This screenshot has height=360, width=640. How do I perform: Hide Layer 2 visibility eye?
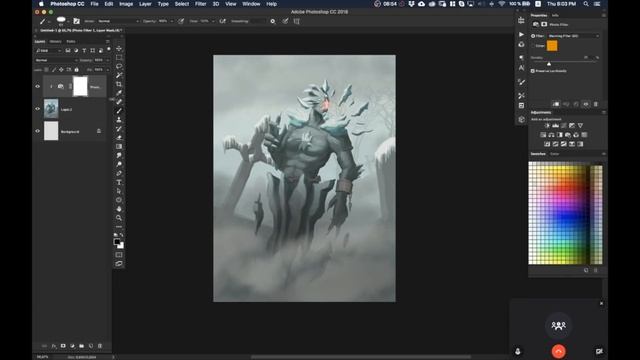pyautogui.click(x=38, y=109)
